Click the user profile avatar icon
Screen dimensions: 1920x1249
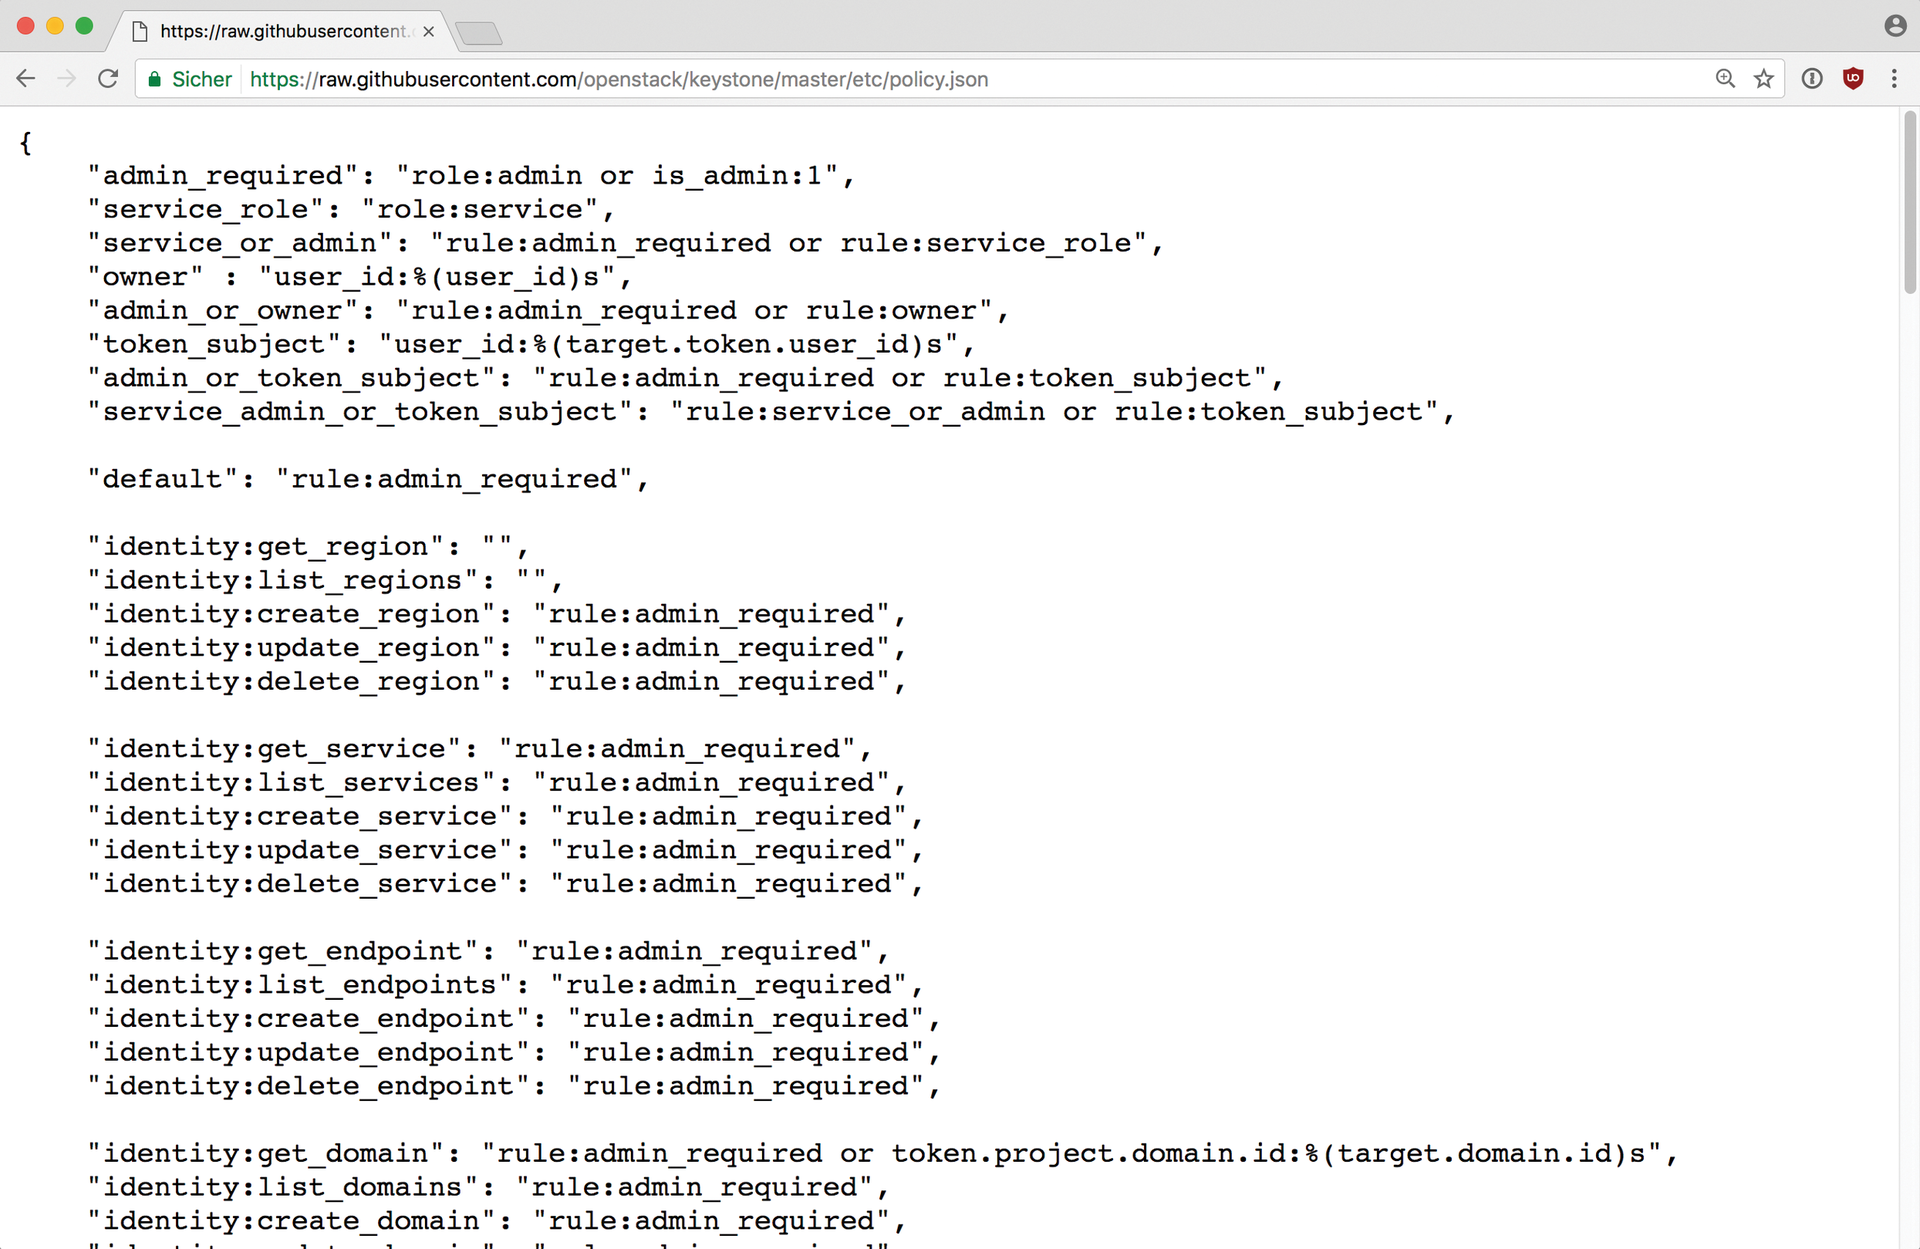pyautogui.click(x=1895, y=26)
